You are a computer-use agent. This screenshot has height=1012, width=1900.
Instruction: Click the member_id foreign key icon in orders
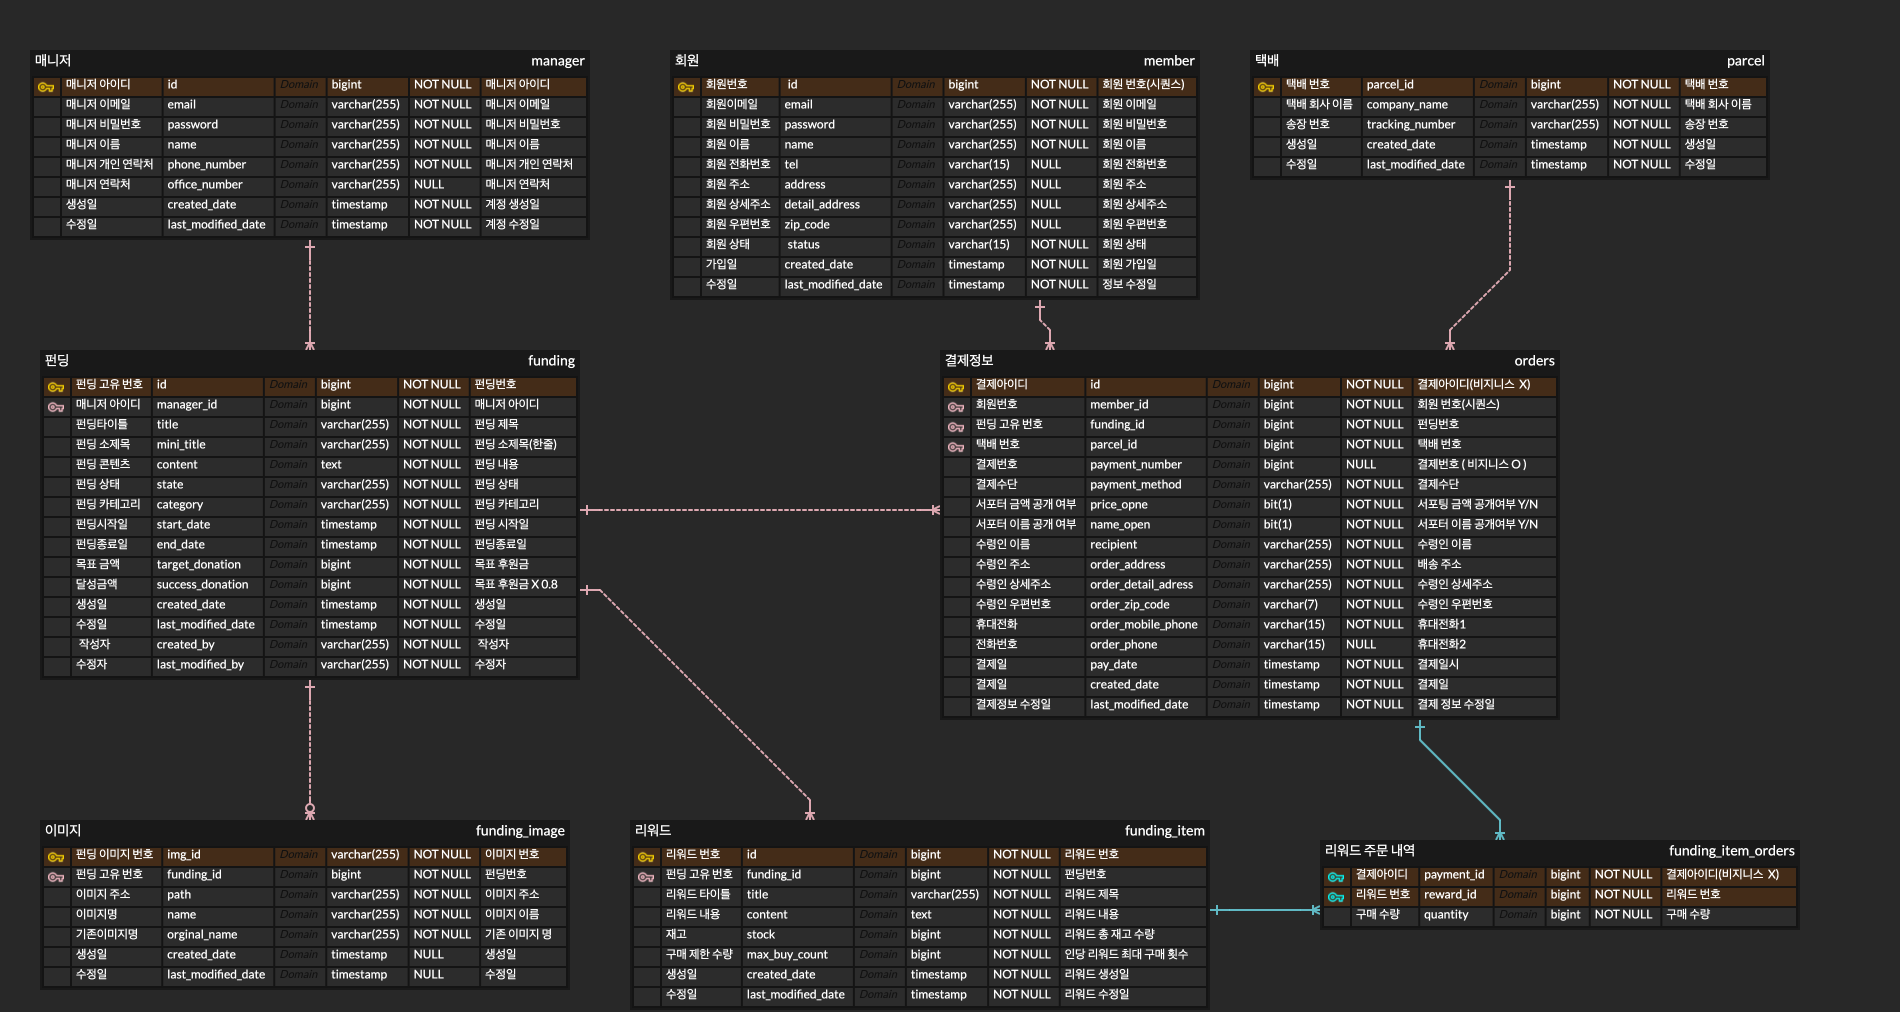click(956, 407)
